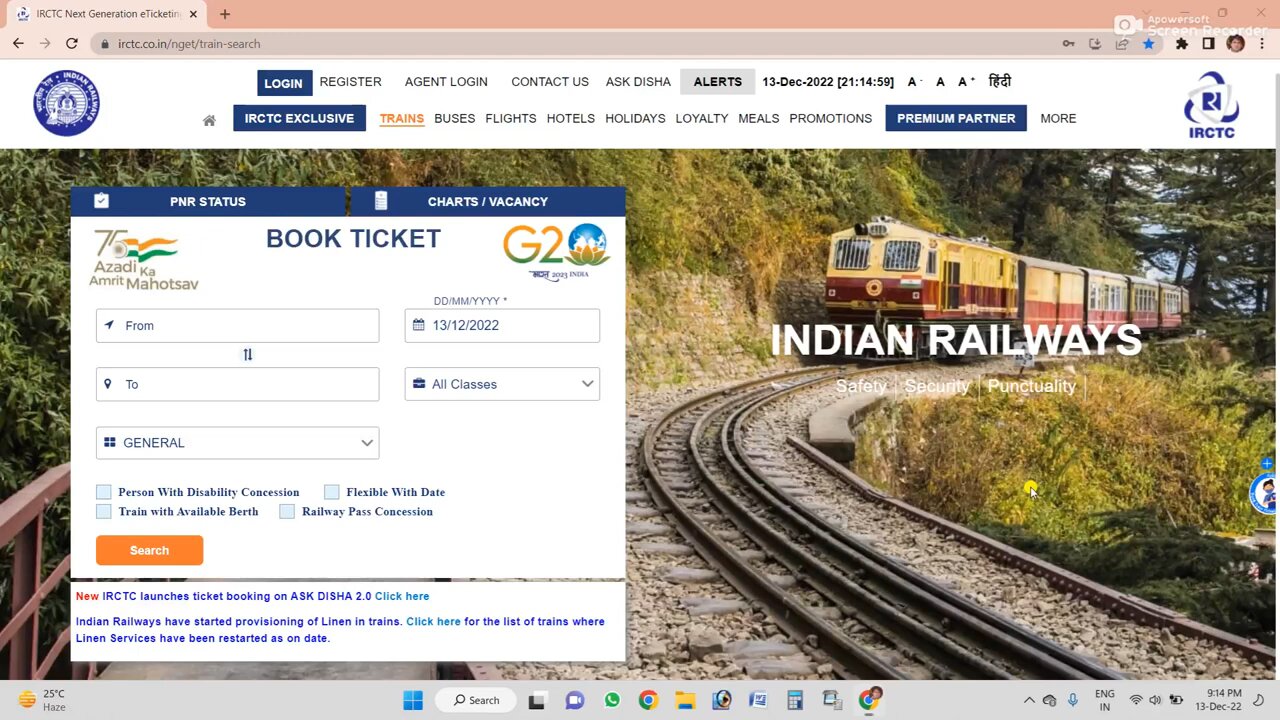Share this page icon in address bar
The width and height of the screenshot is (1280, 720).
click(x=1122, y=44)
